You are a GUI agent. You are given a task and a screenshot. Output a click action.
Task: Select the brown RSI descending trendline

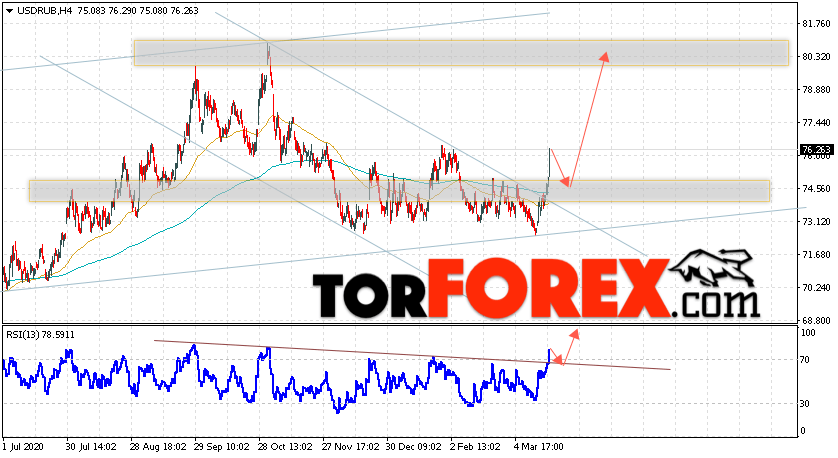(x=412, y=355)
